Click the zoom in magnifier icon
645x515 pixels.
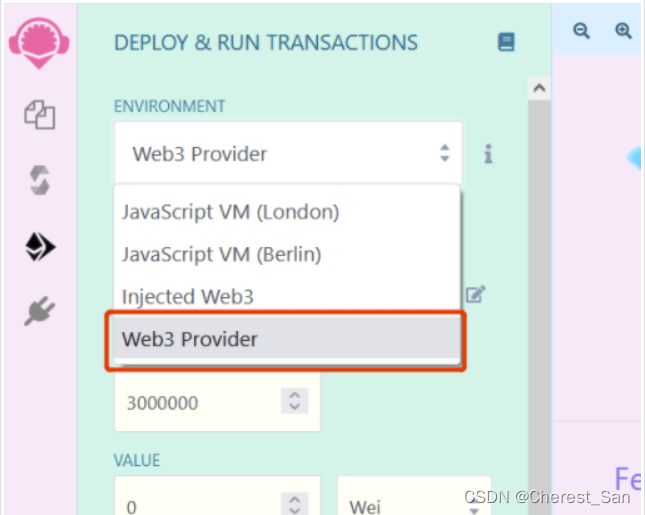[624, 31]
